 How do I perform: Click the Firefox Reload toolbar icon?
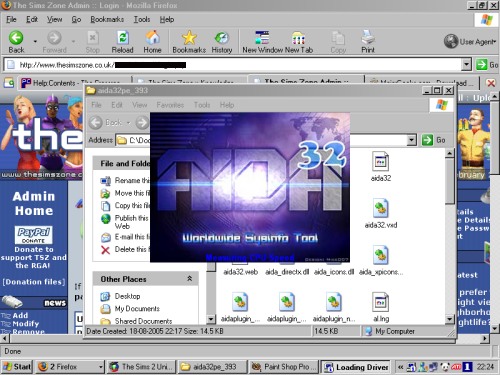coord(123,38)
